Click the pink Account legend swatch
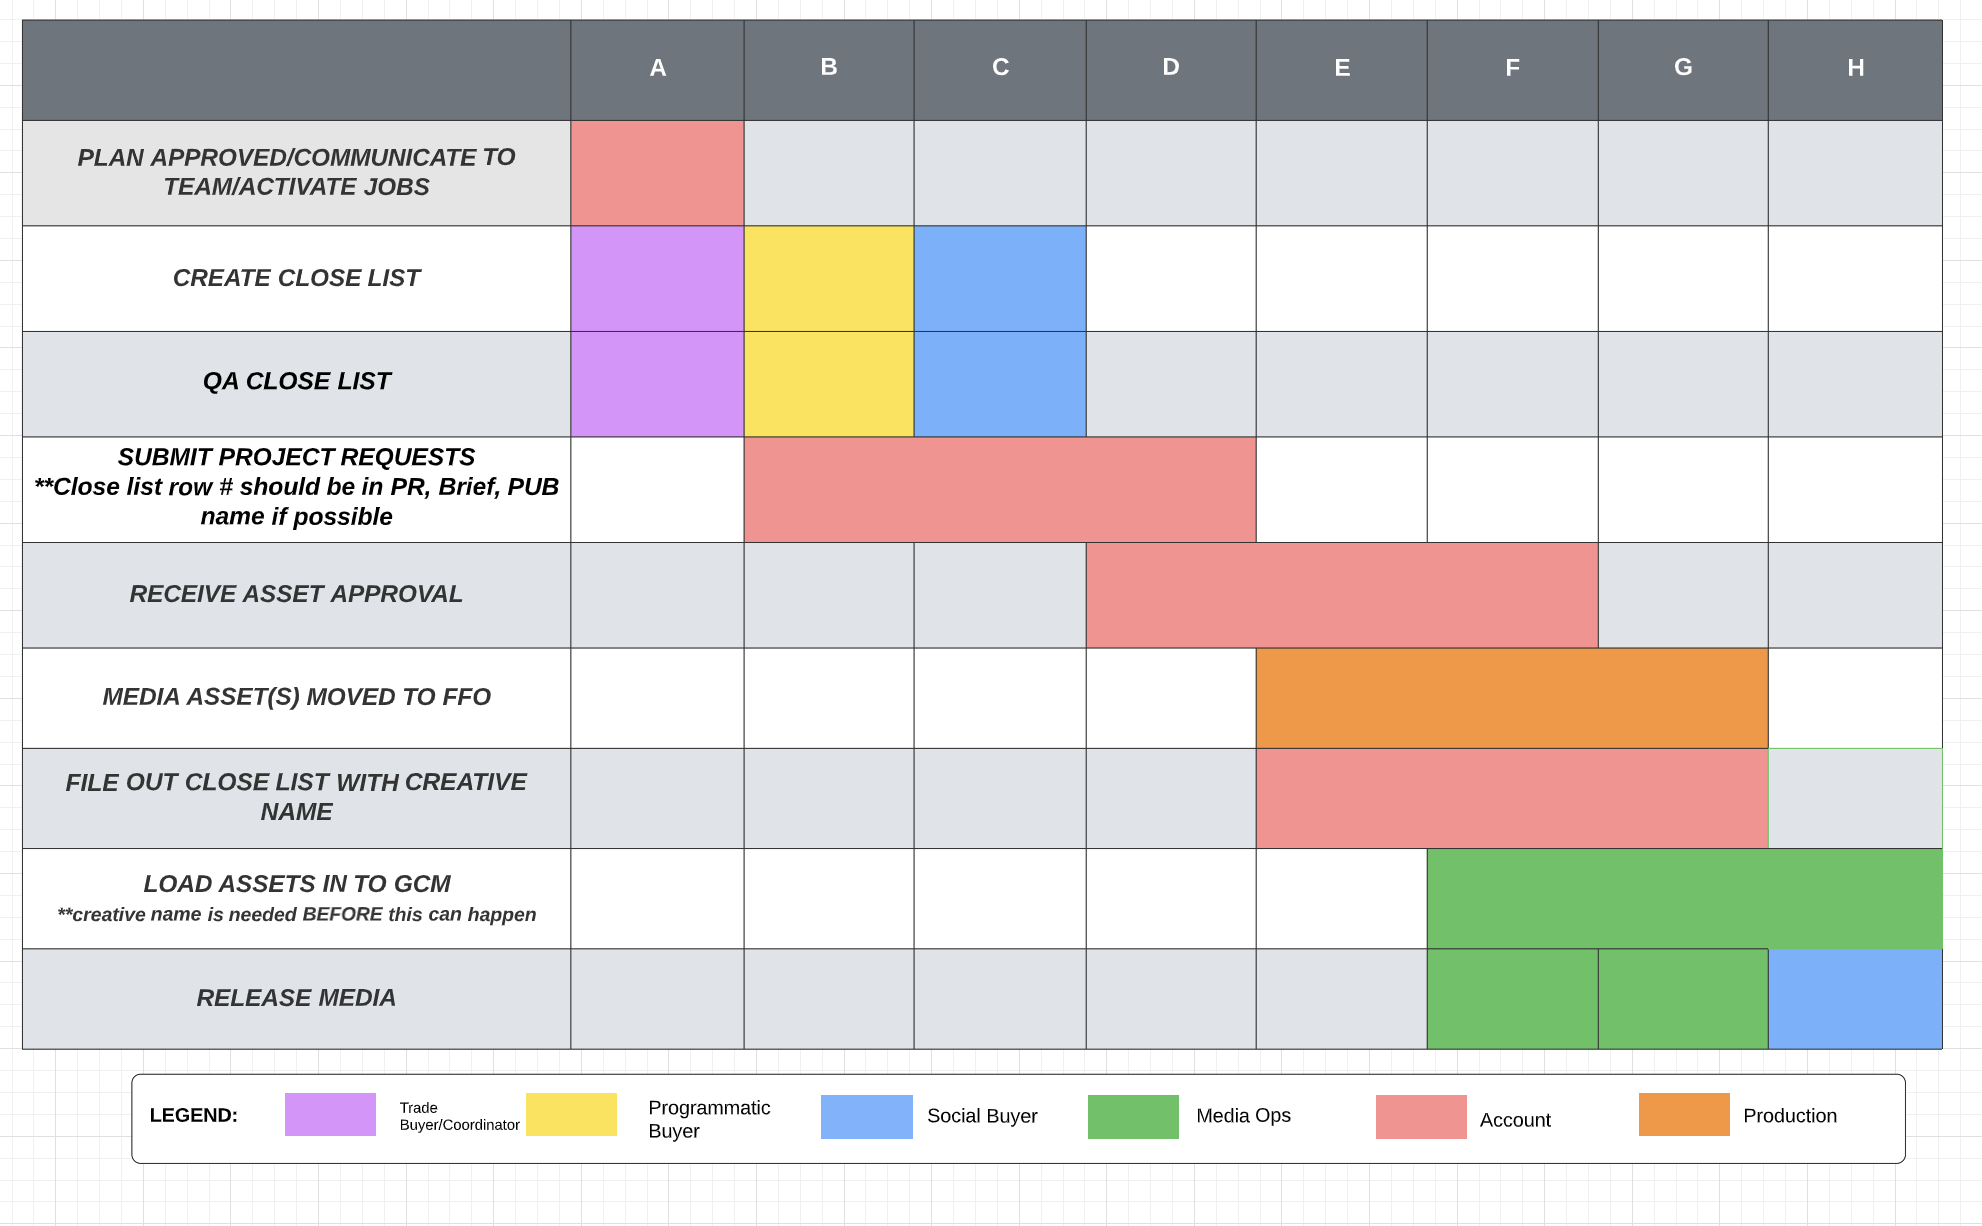The width and height of the screenshot is (1982, 1226). point(1421,1117)
